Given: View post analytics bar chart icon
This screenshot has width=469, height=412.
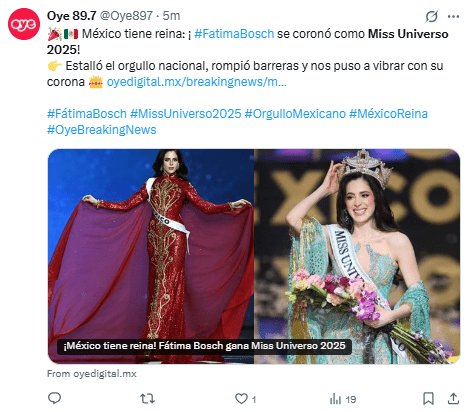Looking at the screenshot, I should (343, 399).
